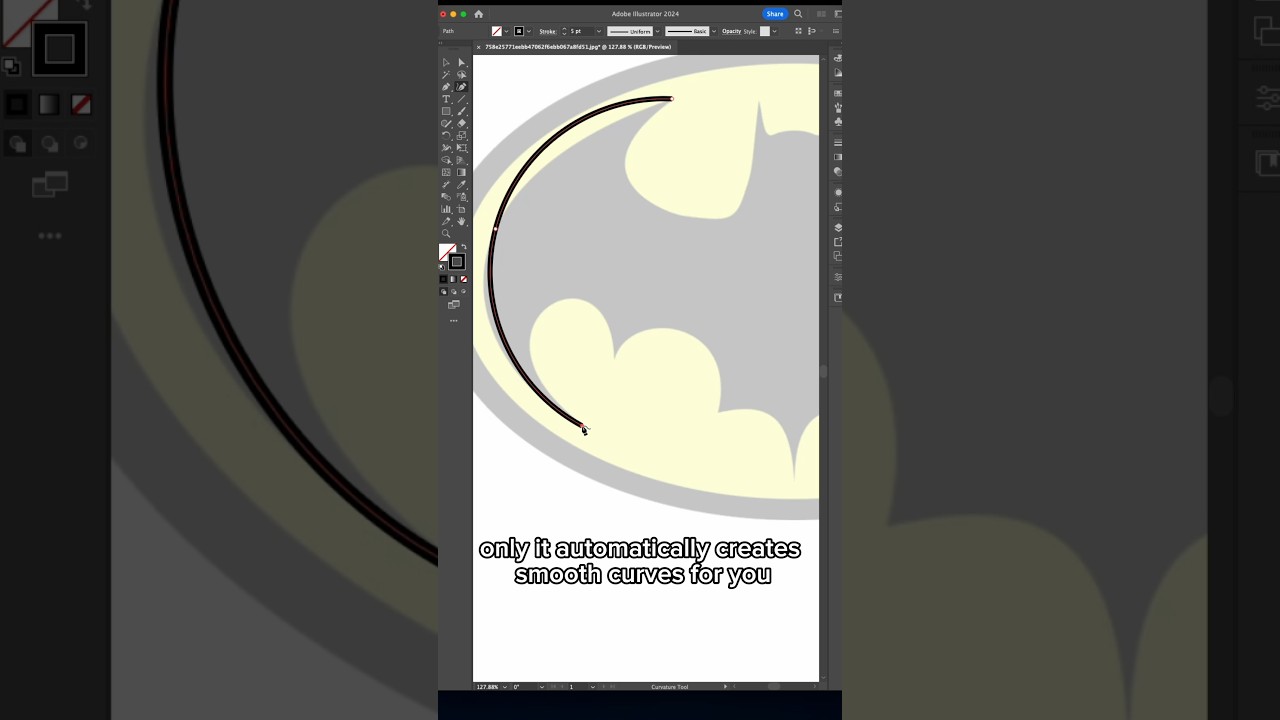Set paint type to Gradient
Image resolution: width=1280 pixels, height=720 pixels.
tap(453, 279)
